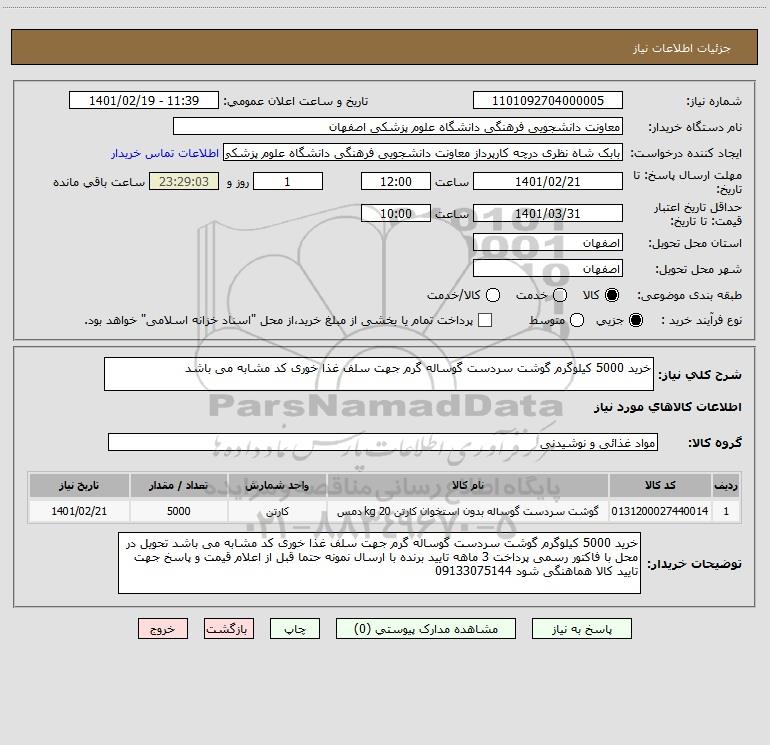
Task: Click the response deadline date 1401/02/21 field
Action: point(548,181)
